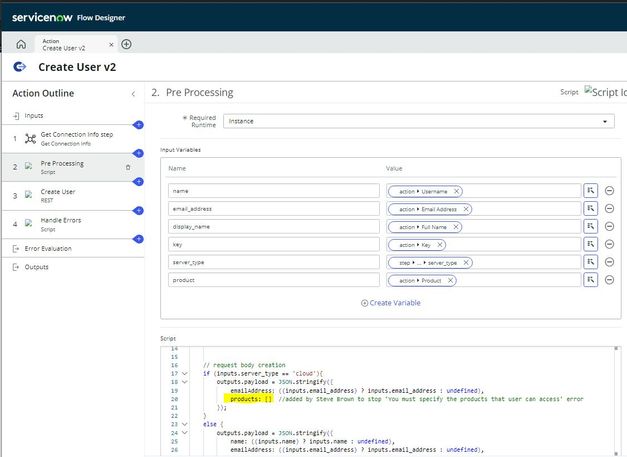Click the servicenow logo
Viewport: 627px width, 457px height.
tap(42, 17)
